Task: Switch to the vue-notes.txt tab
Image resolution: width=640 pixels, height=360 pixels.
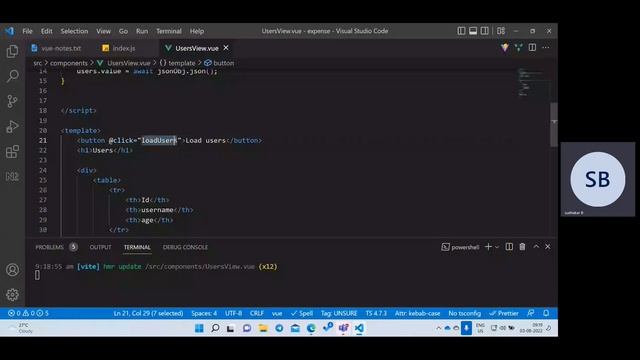Action: (x=61, y=48)
